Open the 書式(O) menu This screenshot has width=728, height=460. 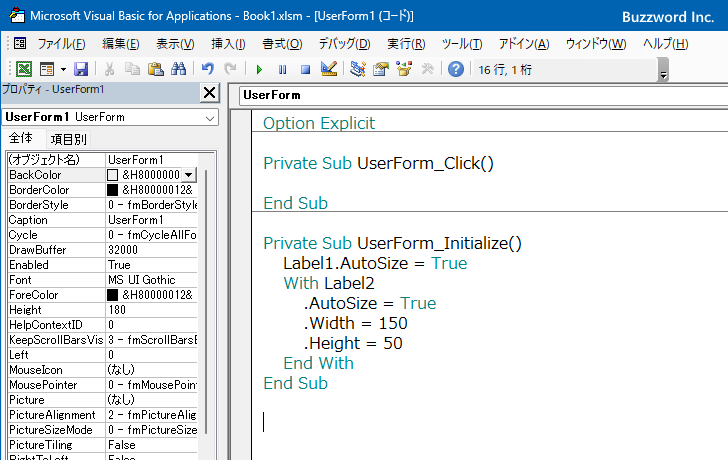[282, 44]
